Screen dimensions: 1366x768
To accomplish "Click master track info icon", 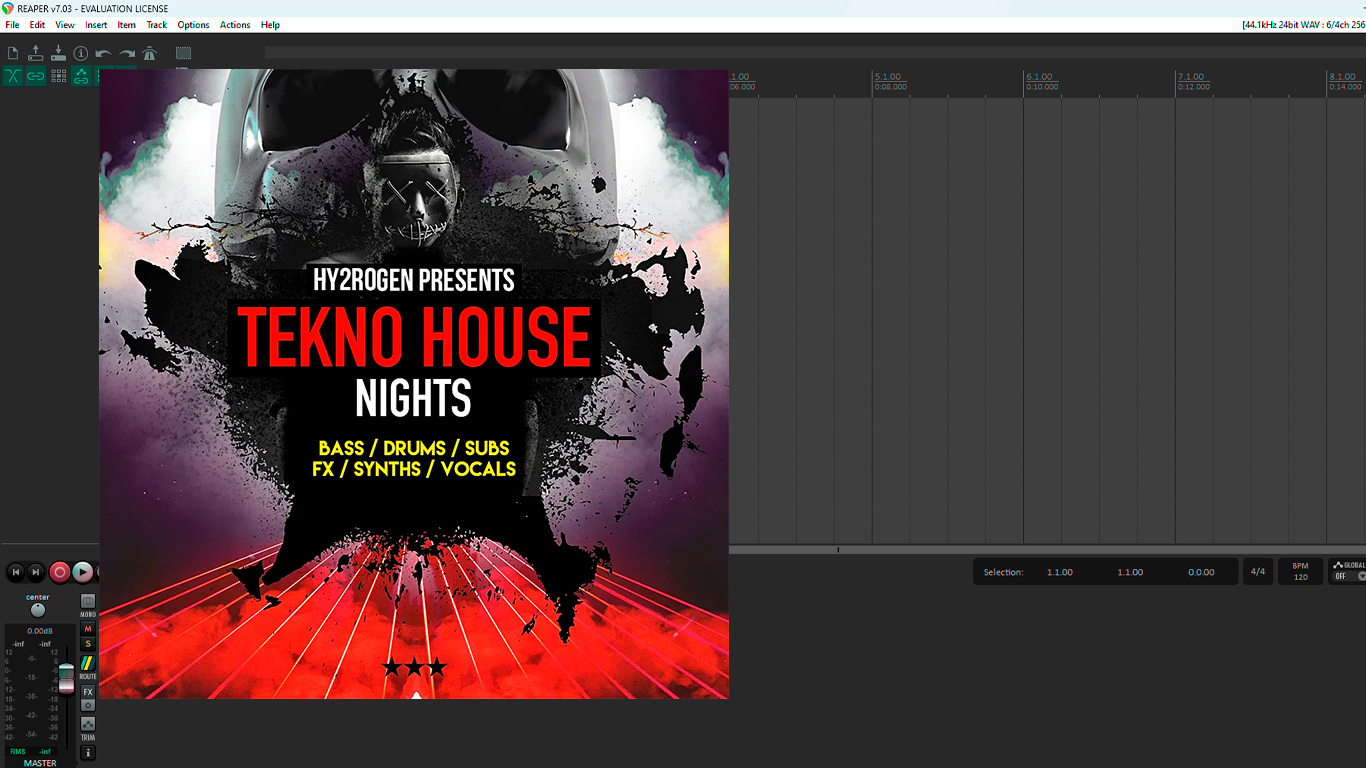I will 88,753.
